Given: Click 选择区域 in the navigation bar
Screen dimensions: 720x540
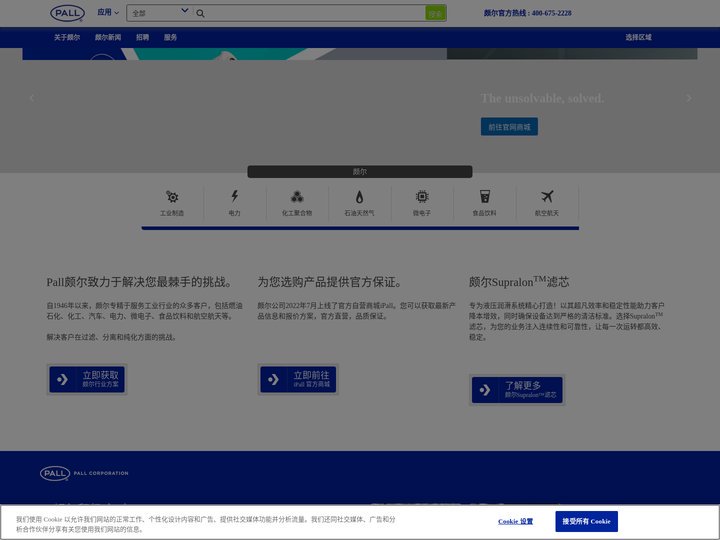Looking at the screenshot, I should tap(638, 37).
